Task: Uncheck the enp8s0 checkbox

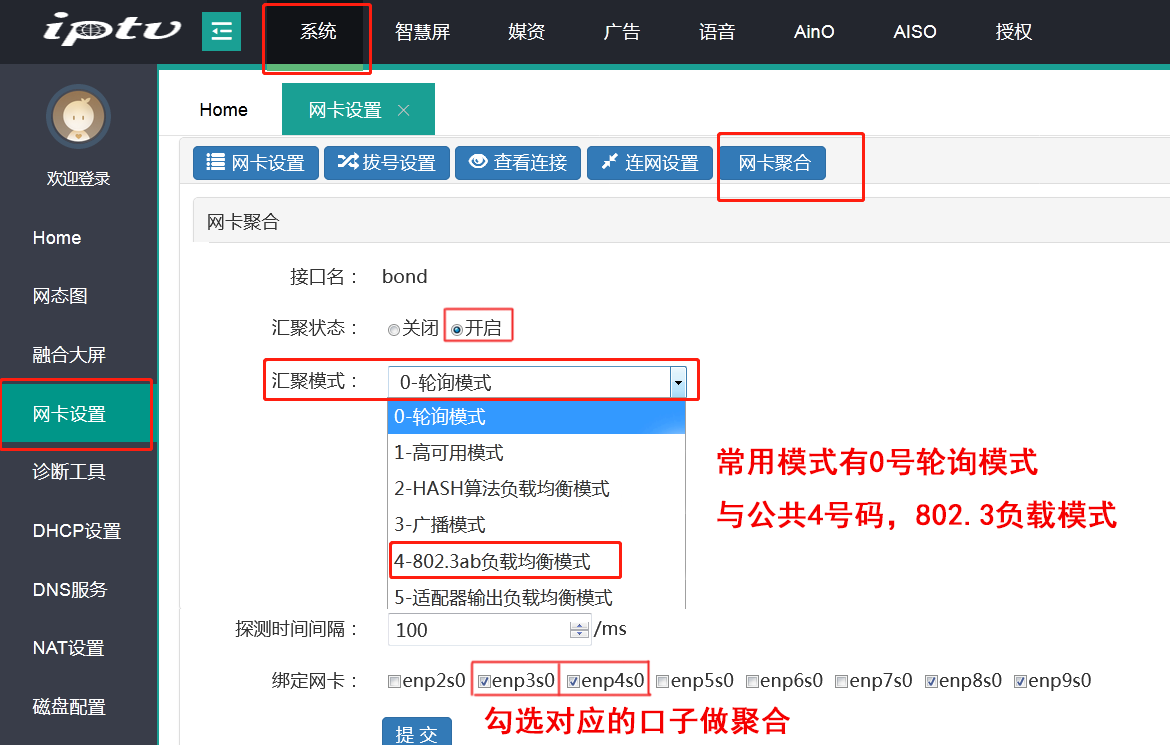Action: pyautogui.click(x=932, y=682)
